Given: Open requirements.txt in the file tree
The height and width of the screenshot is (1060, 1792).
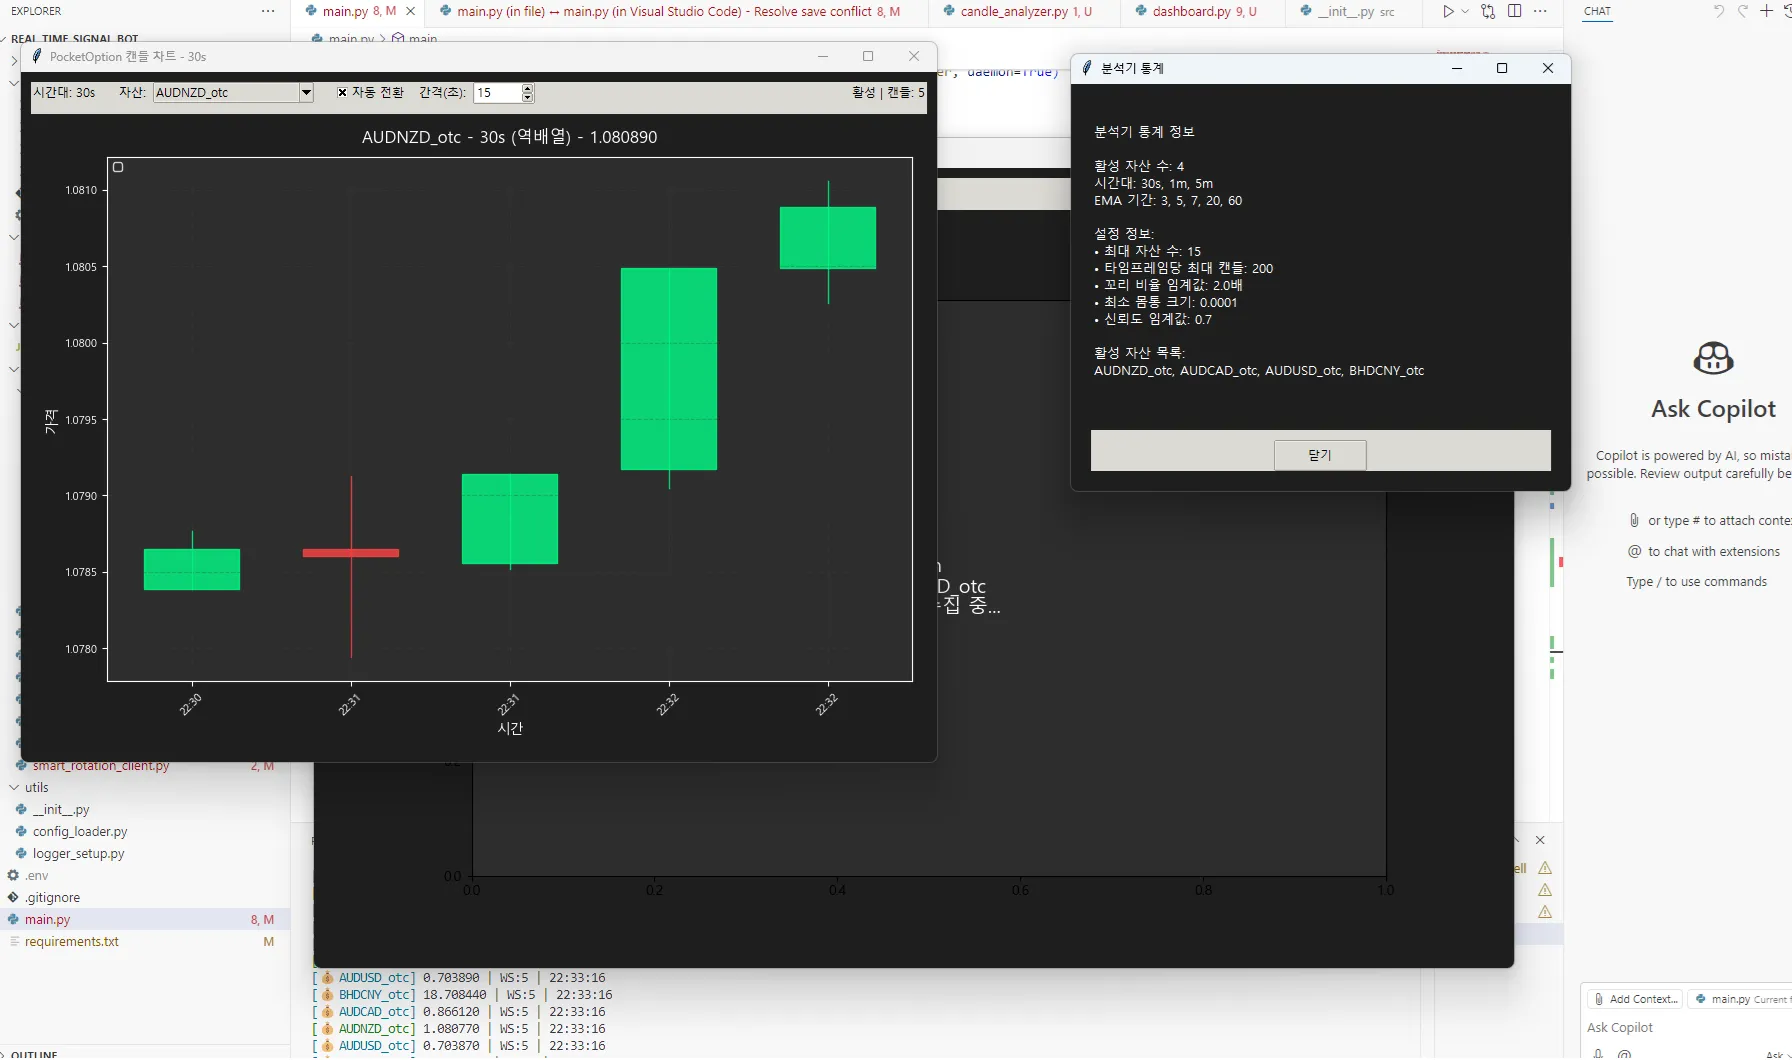Looking at the screenshot, I should pos(72,942).
